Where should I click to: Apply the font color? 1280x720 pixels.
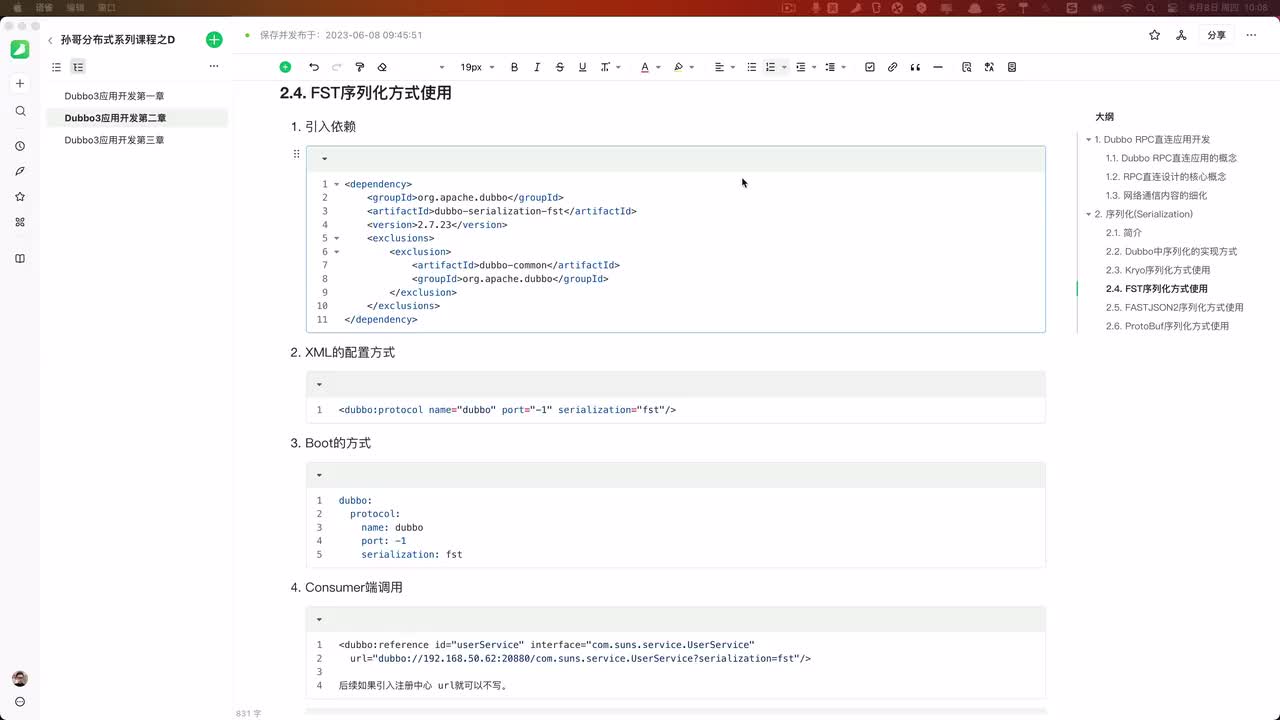tap(644, 67)
